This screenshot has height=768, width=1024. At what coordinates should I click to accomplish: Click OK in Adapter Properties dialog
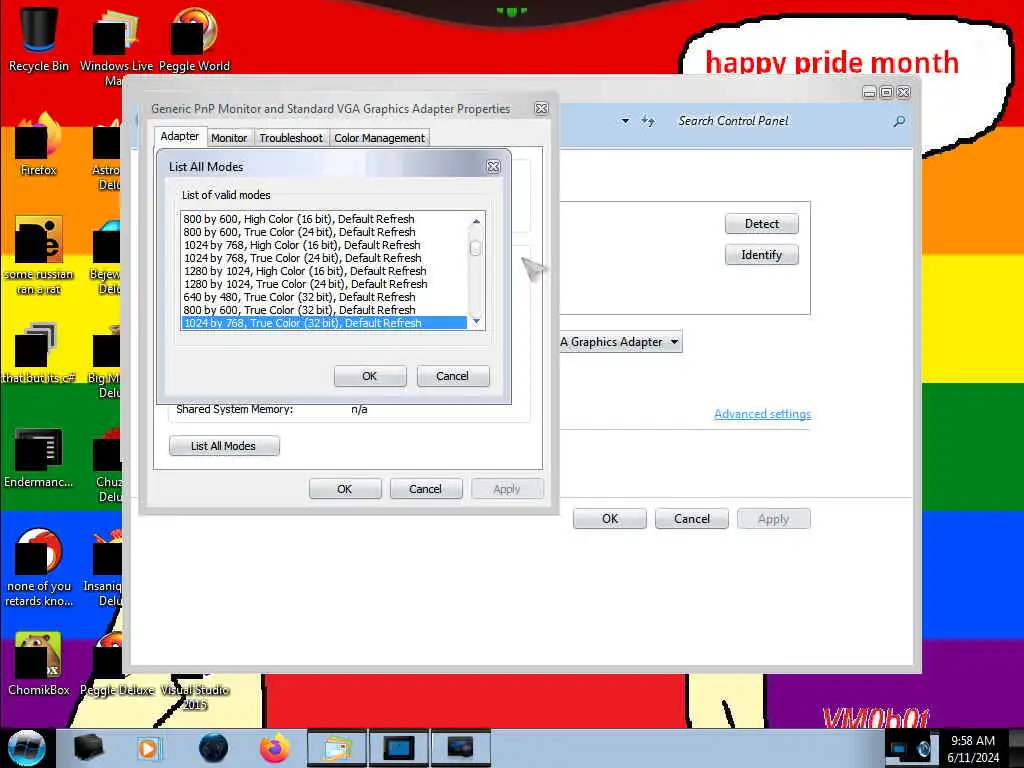click(x=344, y=489)
